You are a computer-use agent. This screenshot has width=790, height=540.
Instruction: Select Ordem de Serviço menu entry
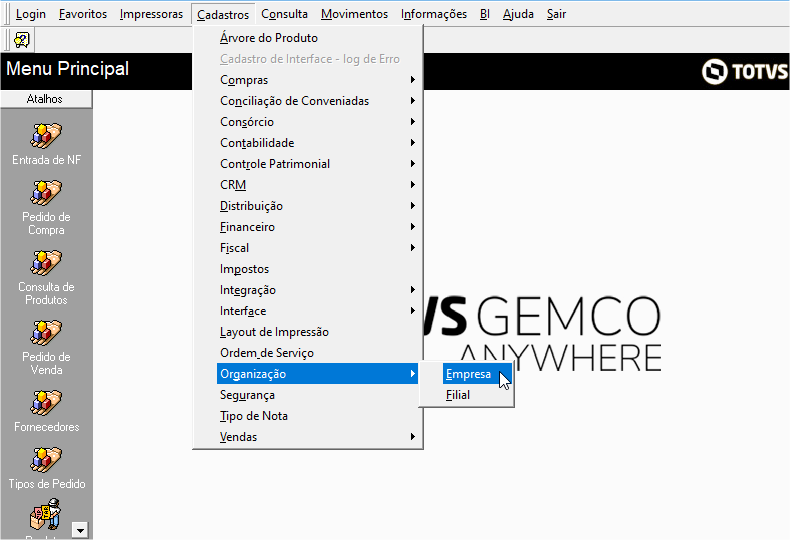[318, 353]
